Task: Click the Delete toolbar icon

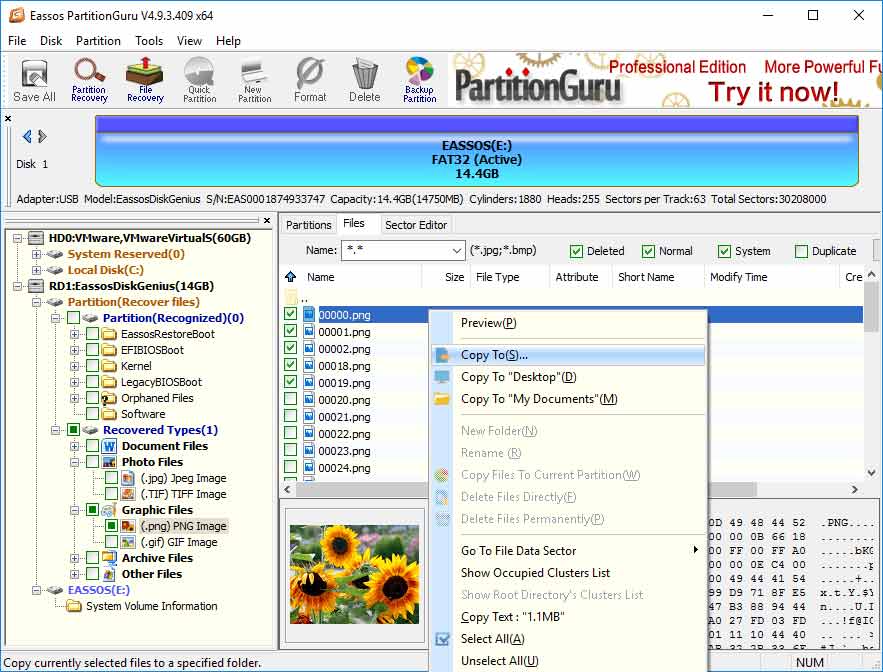Action: click(x=364, y=80)
